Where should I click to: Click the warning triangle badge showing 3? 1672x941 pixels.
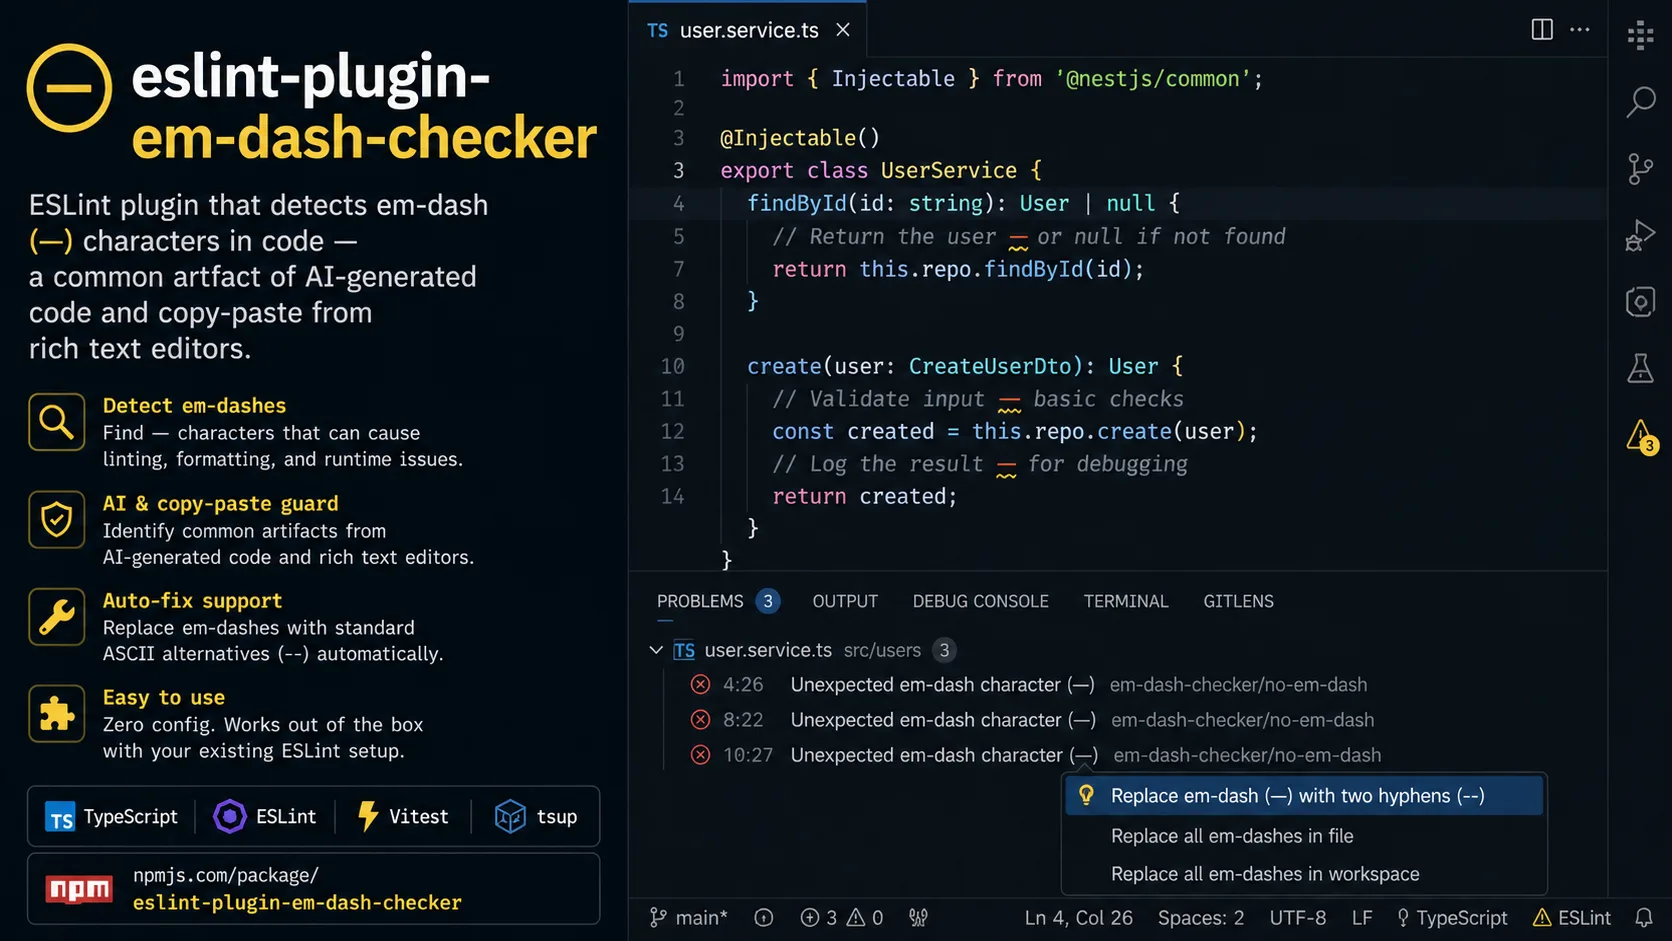point(1641,436)
